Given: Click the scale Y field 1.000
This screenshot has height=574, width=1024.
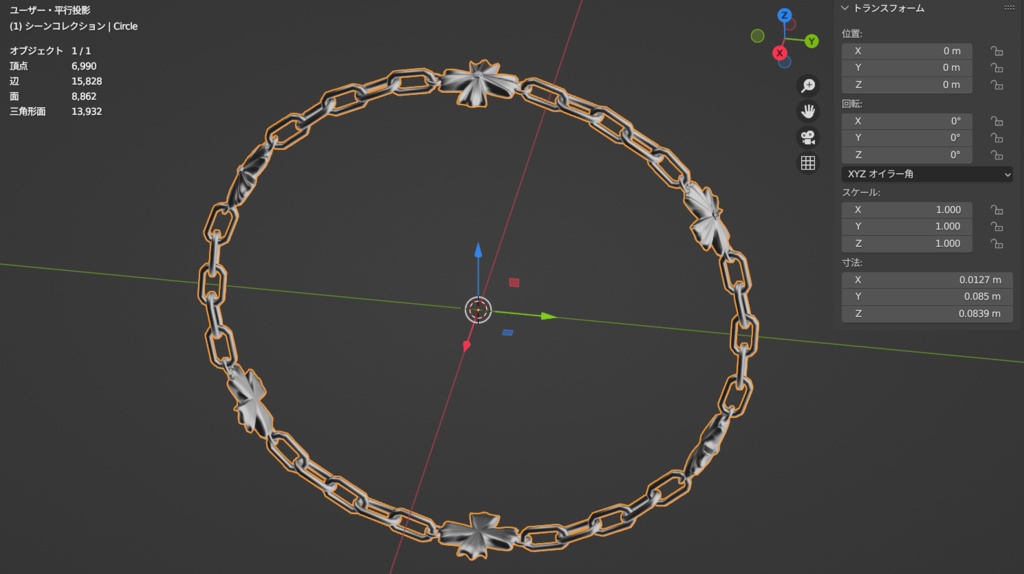Looking at the screenshot, I should pos(906,227).
